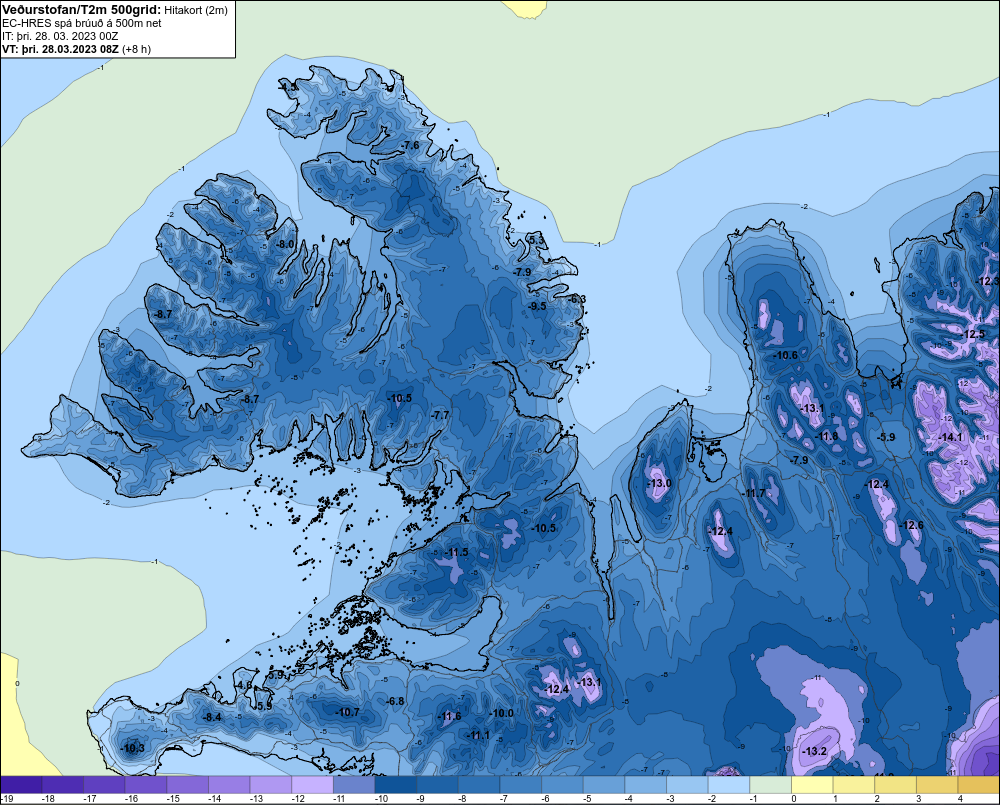Click the dark blue scale swatch between -10 and -9
Image resolution: width=1000 pixels, height=805 pixels.
tap(395, 785)
